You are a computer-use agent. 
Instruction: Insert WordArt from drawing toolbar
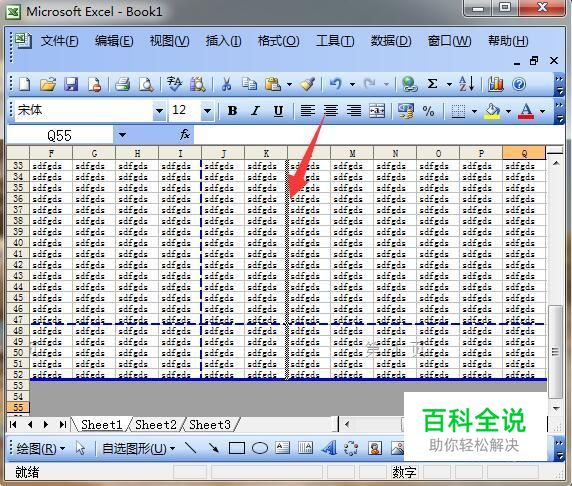329,448
